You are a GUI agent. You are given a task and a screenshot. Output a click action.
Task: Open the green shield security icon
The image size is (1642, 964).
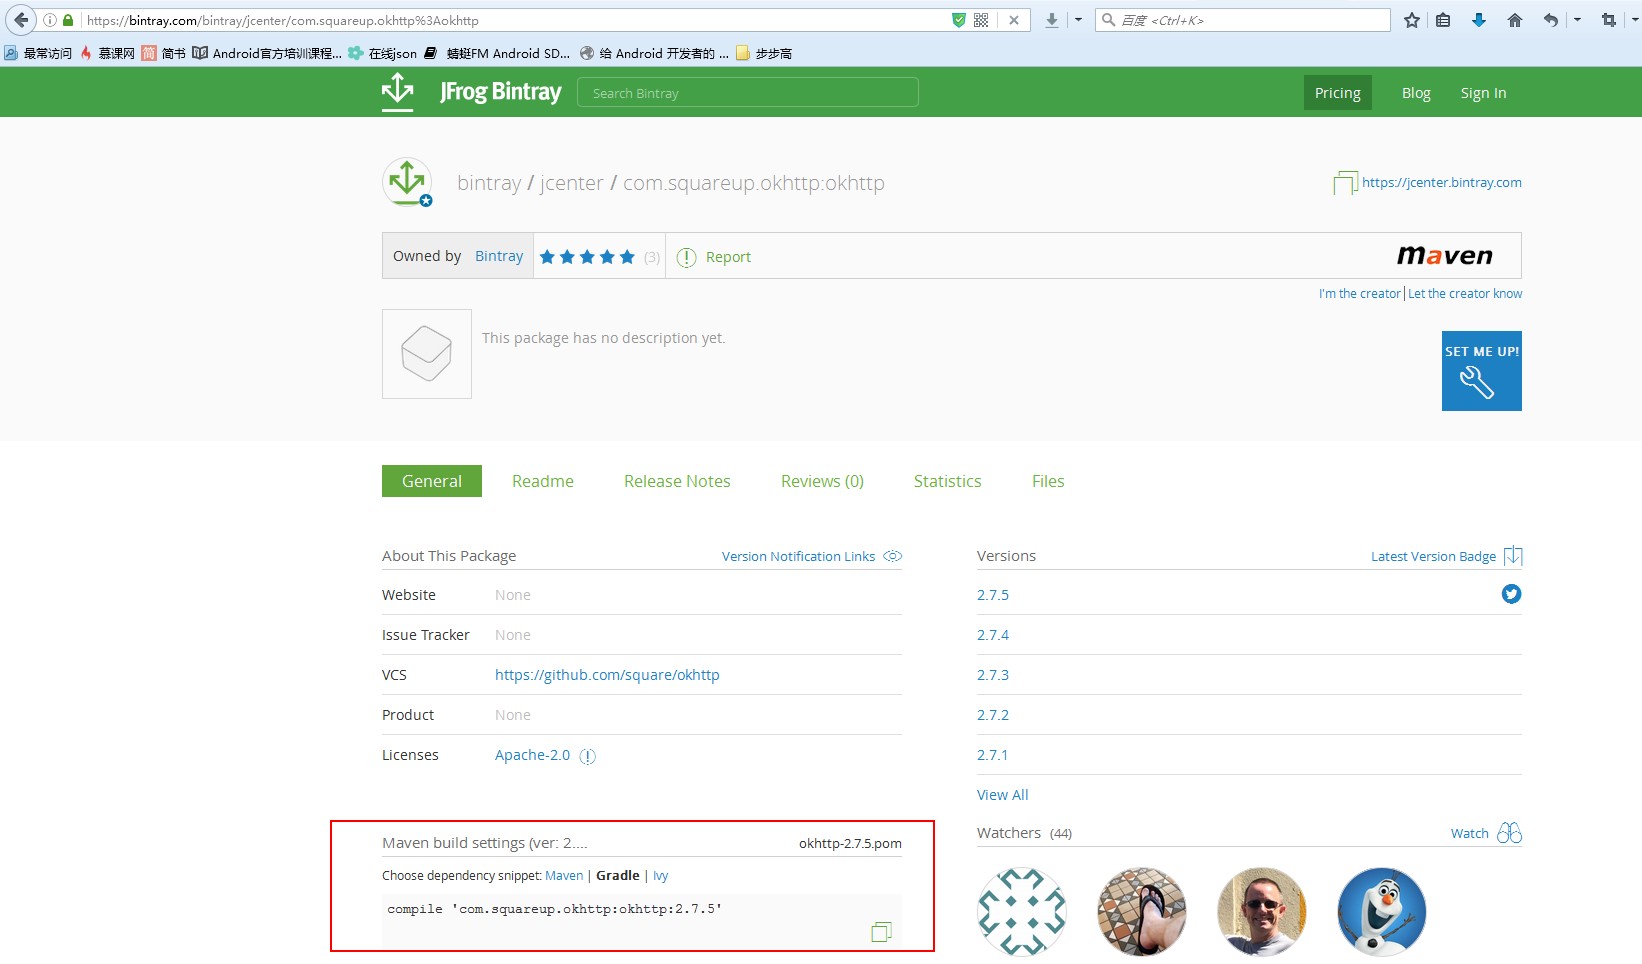click(x=958, y=20)
